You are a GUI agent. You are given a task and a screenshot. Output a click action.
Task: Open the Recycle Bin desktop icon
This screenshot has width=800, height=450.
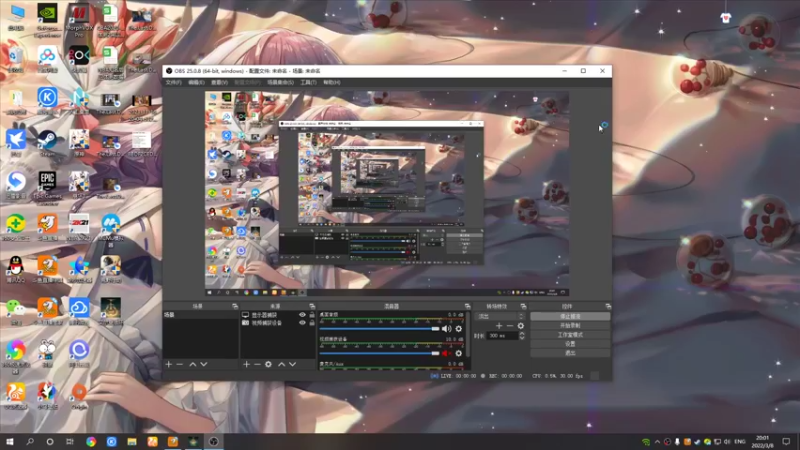coord(16,59)
